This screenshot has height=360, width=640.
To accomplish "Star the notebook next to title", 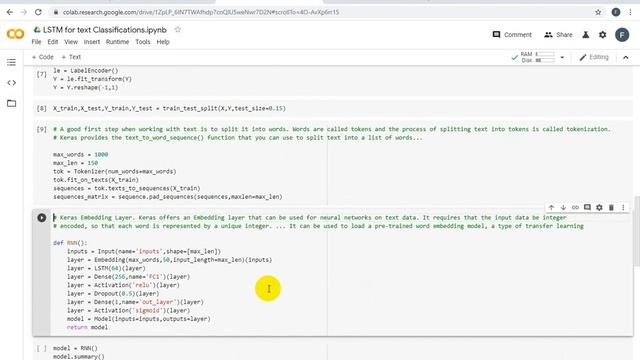I will 178,30.
